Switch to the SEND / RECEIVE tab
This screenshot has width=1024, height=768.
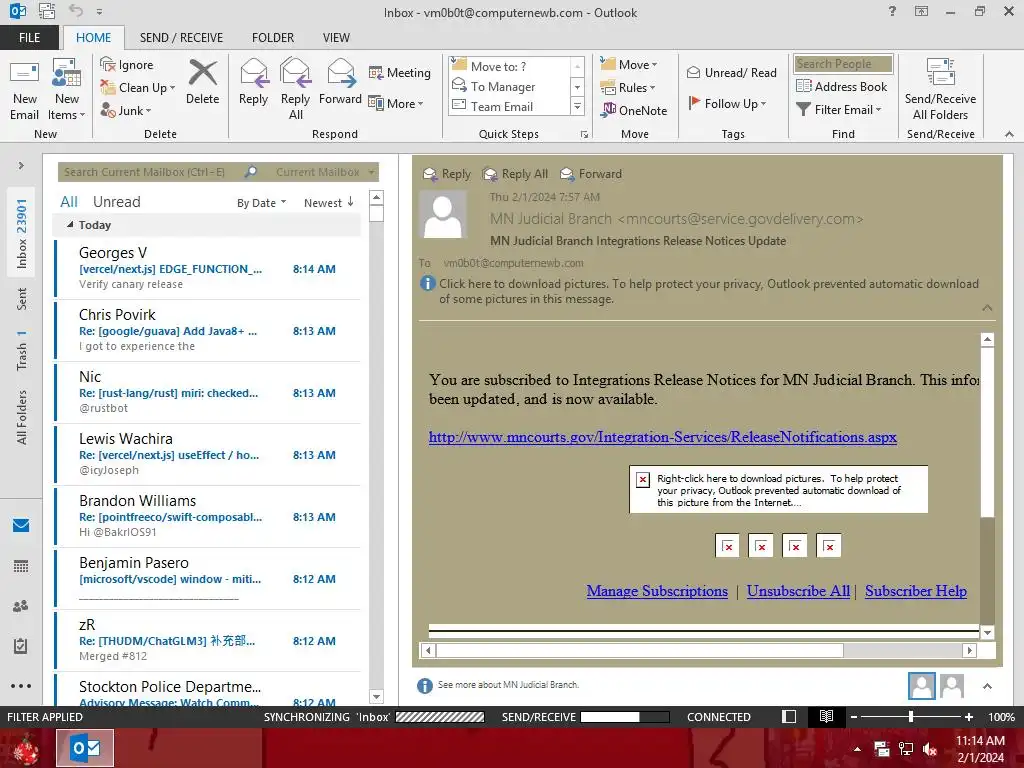181,38
